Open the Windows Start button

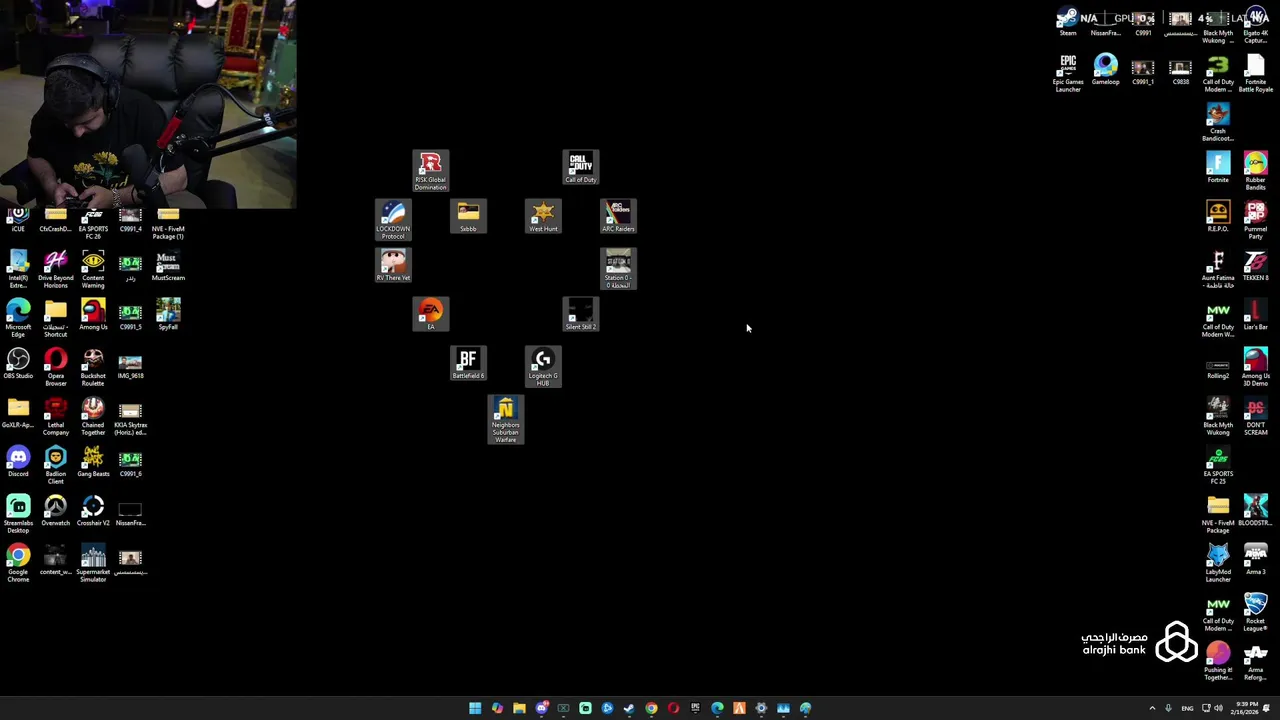click(475, 708)
